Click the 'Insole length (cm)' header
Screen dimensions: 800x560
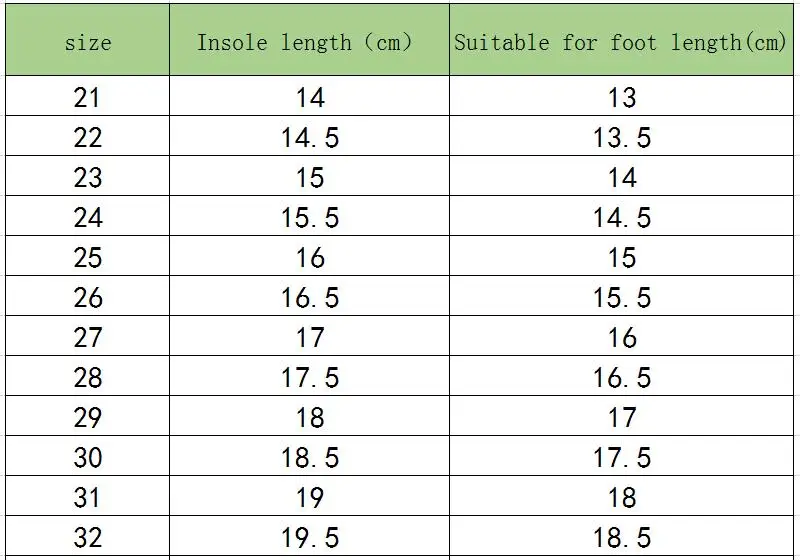point(305,43)
